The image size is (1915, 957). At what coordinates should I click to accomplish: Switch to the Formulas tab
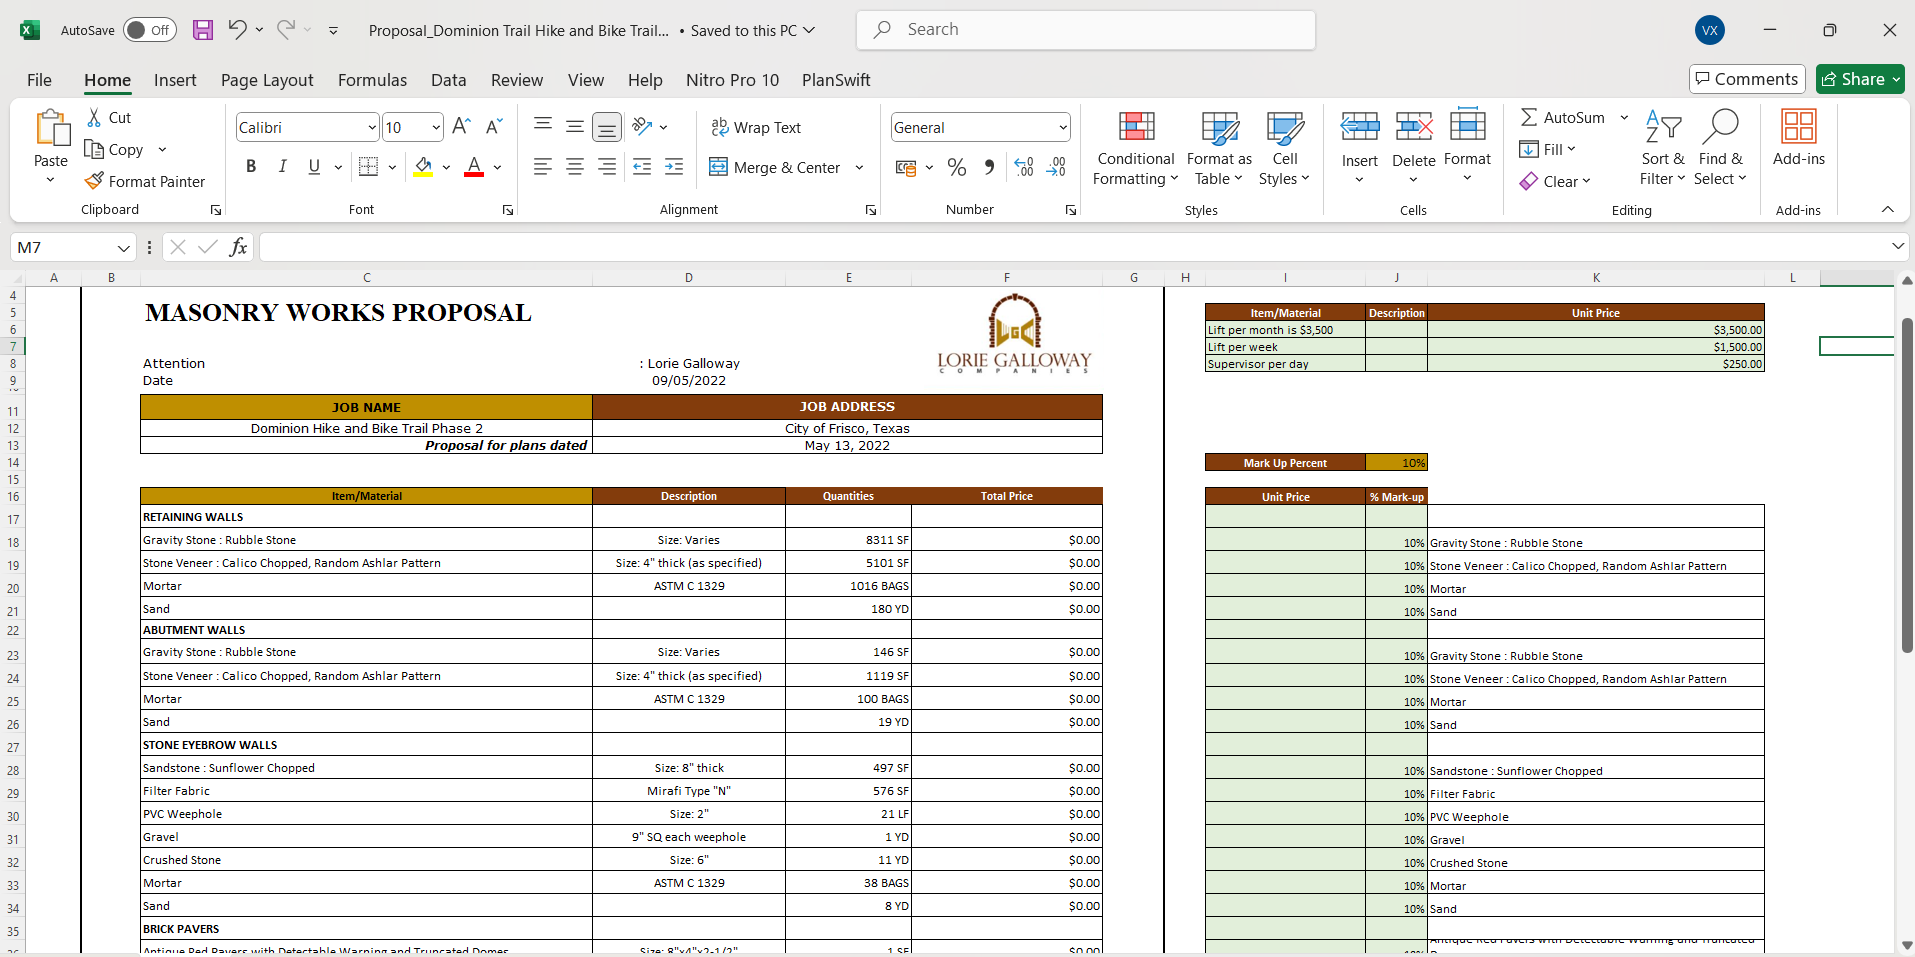coord(372,80)
